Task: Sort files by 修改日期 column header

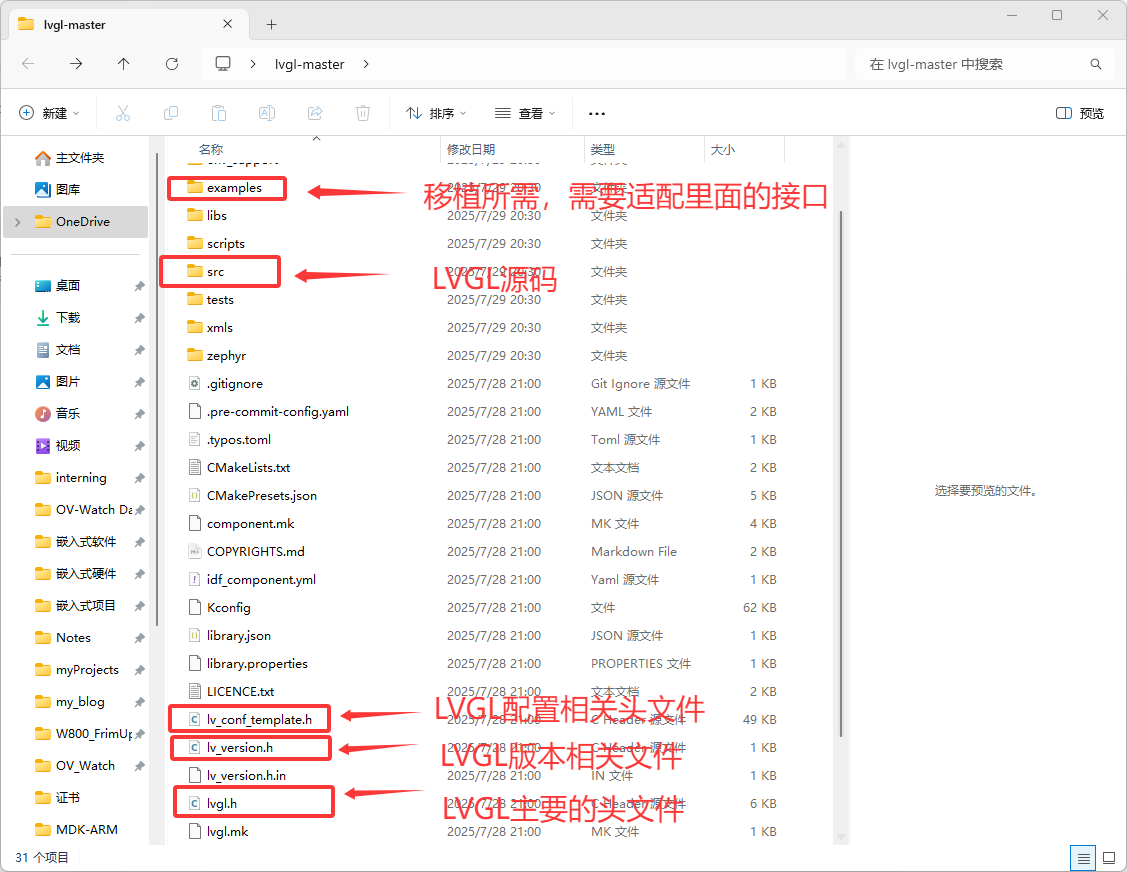Action: pos(471,149)
